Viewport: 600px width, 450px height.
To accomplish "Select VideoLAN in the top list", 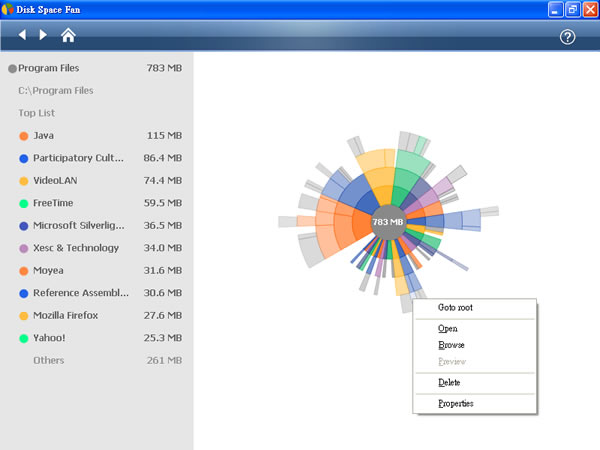I will point(55,181).
